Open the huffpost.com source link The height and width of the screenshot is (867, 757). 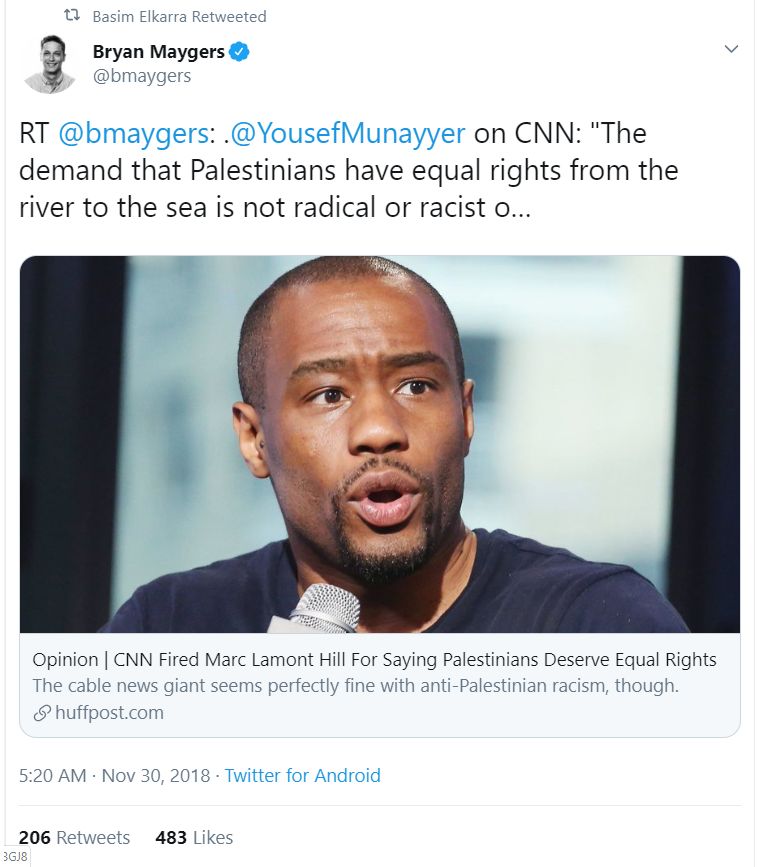click(x=110, y=713)
